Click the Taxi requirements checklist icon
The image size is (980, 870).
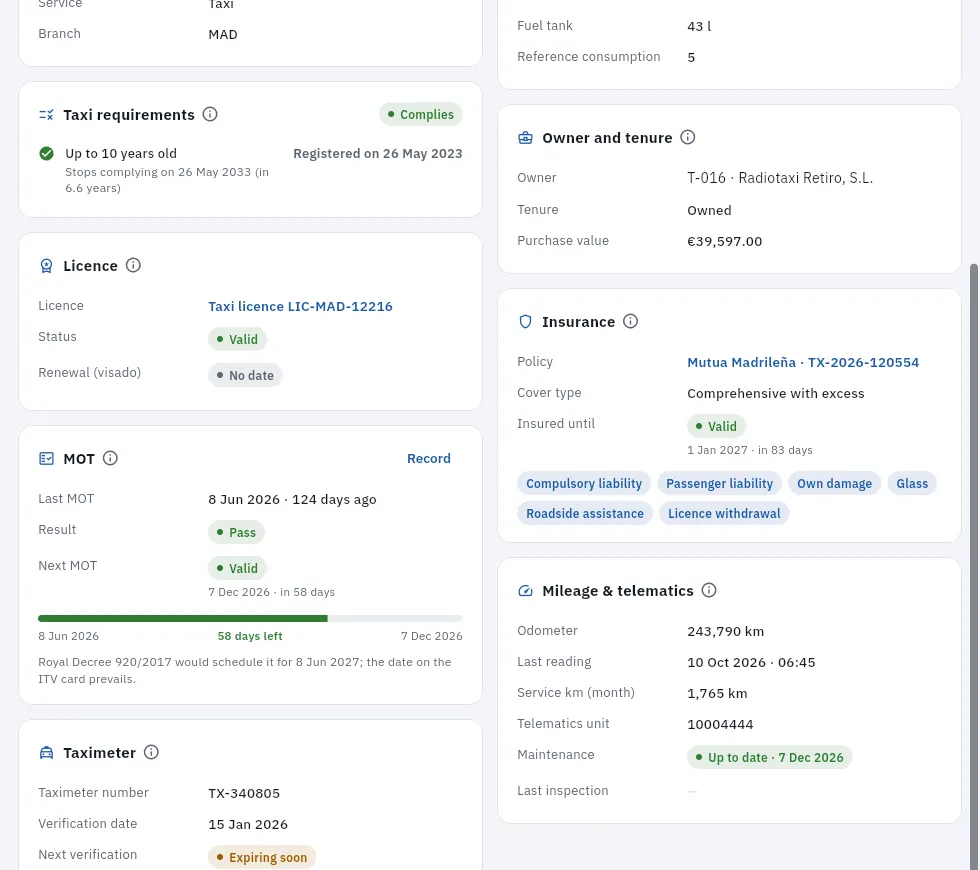click(46, 115)
